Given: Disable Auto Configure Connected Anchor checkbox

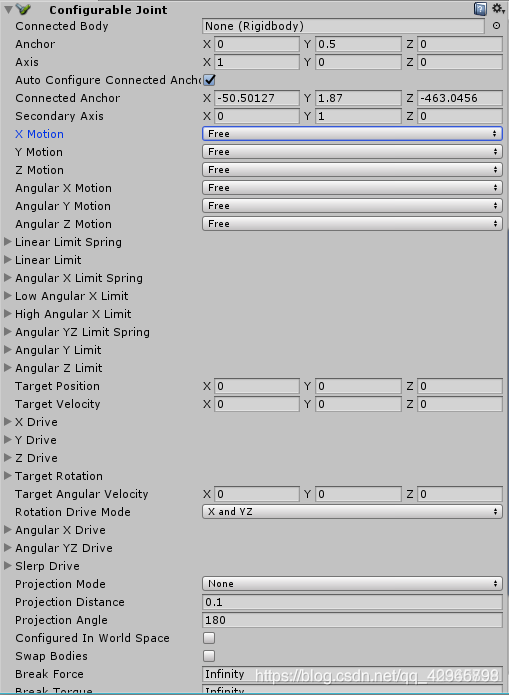Looking at the screenshot, I should point(209,80).
